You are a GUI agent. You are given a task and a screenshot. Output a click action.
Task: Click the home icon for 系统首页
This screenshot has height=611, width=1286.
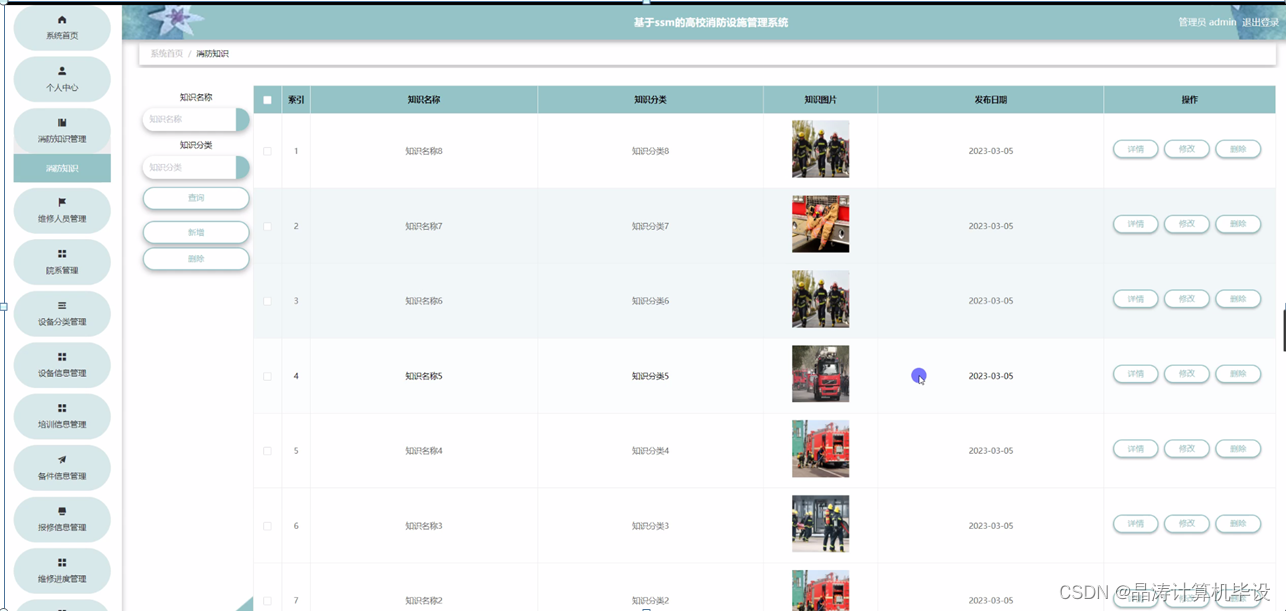pos(62,20)
